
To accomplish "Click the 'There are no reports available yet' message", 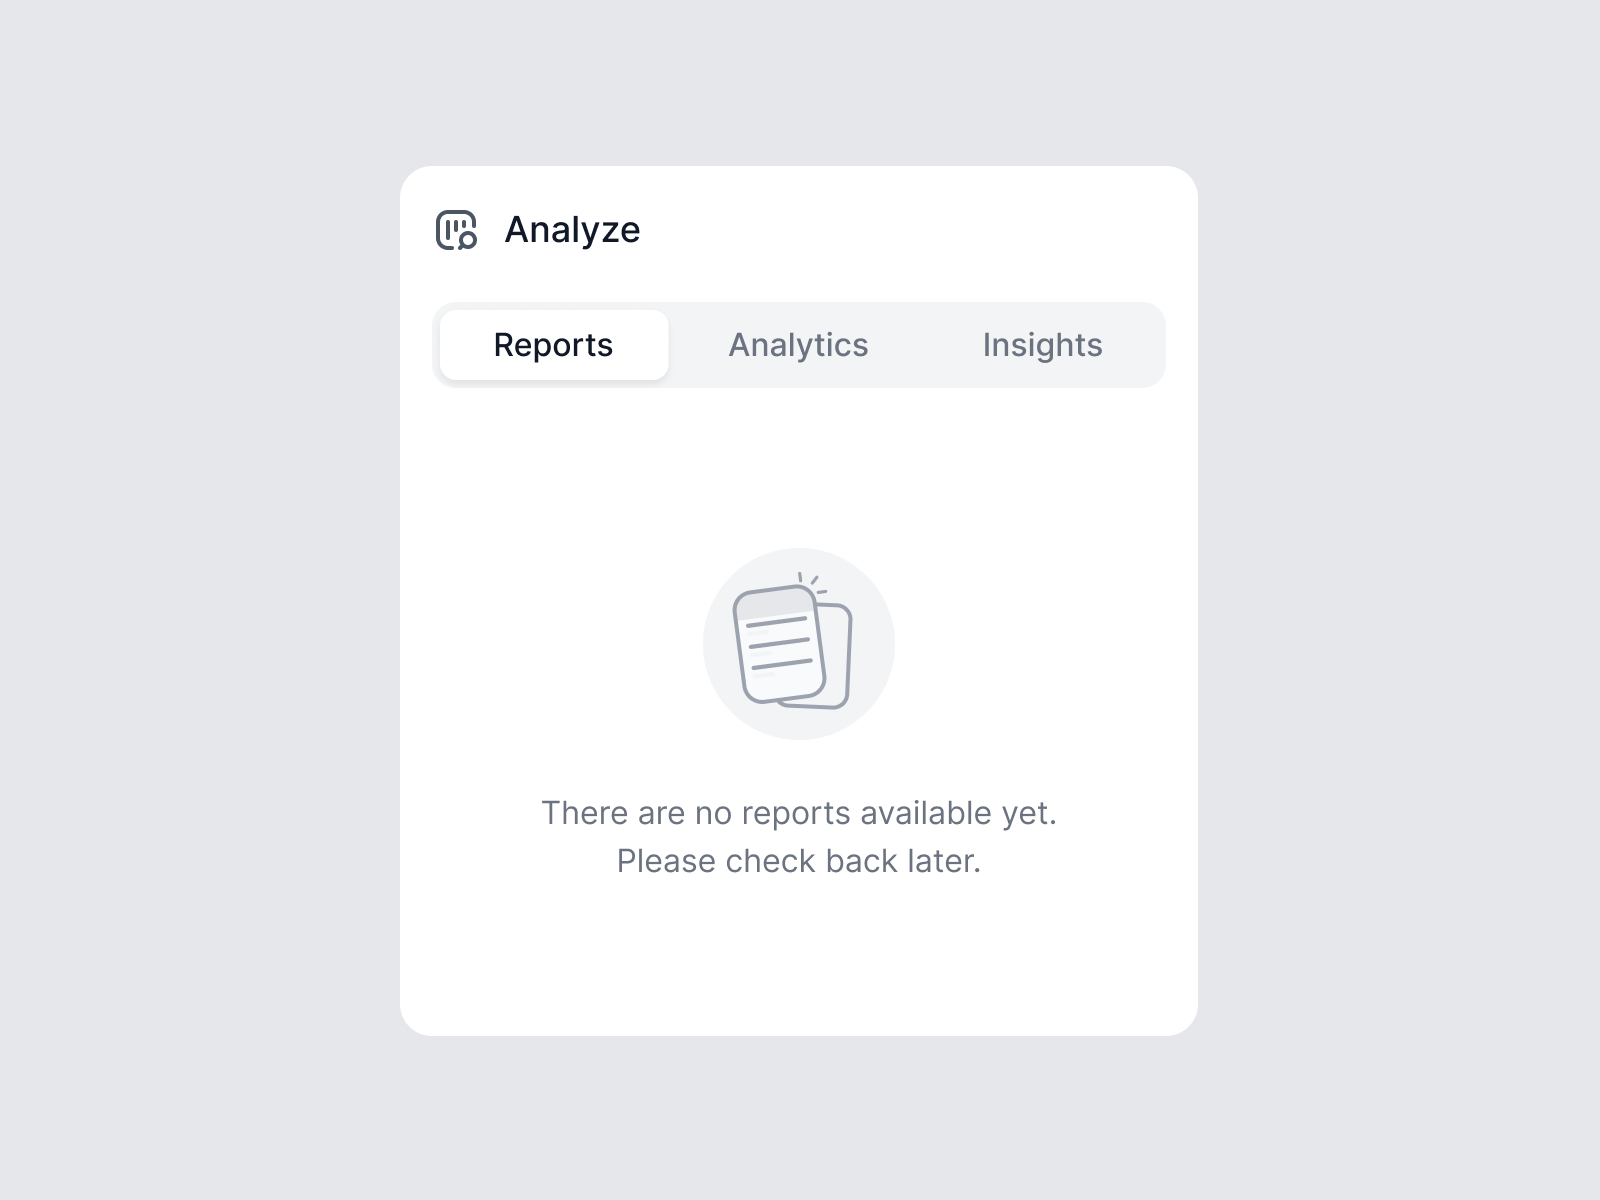I will pos(799,812).
